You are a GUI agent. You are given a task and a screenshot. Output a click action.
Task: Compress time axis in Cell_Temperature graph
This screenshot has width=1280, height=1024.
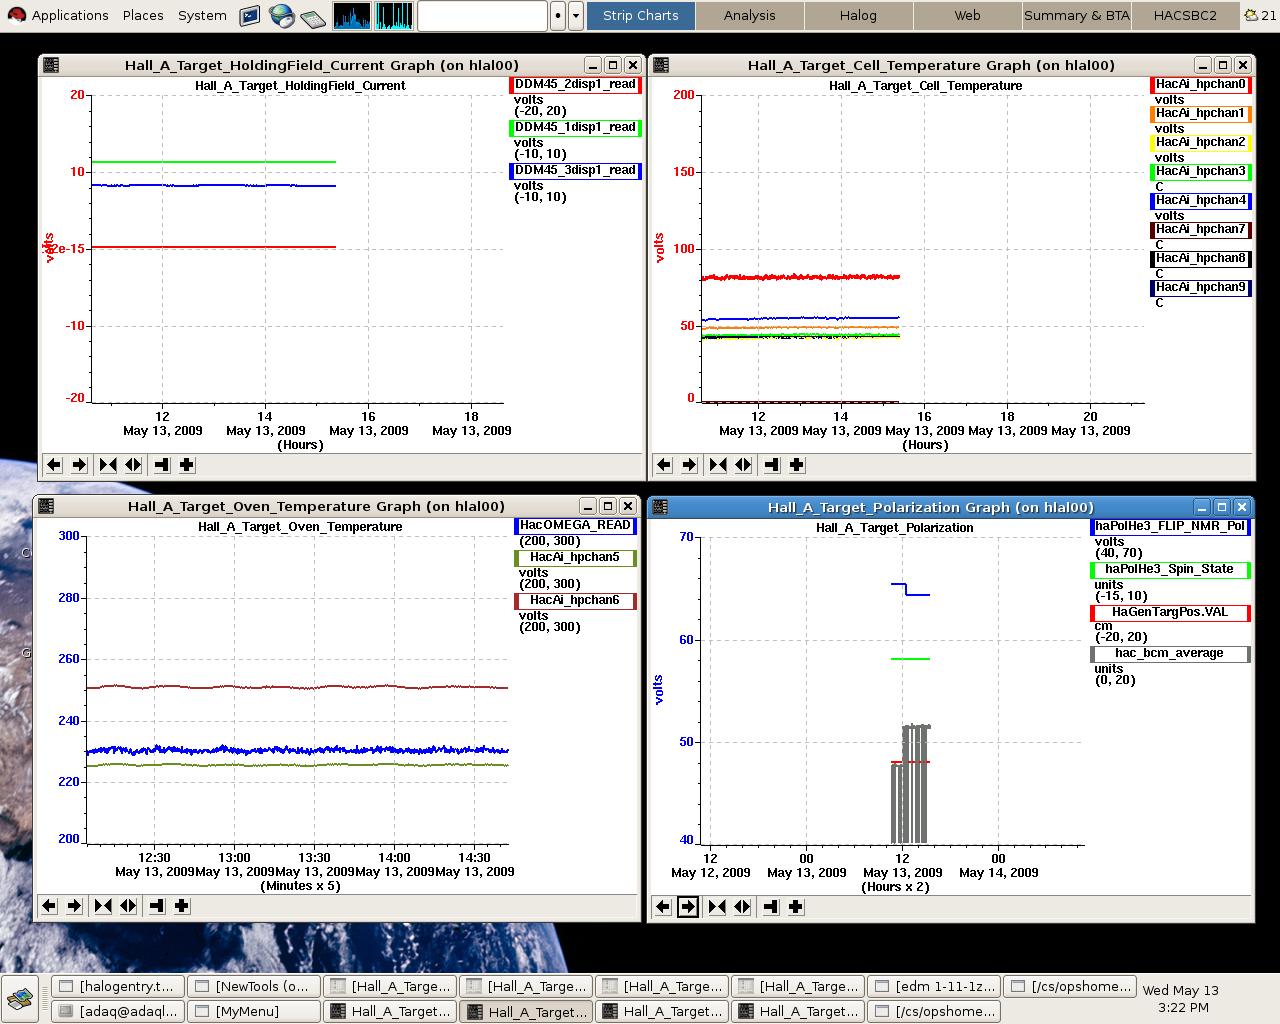[718, 465]
